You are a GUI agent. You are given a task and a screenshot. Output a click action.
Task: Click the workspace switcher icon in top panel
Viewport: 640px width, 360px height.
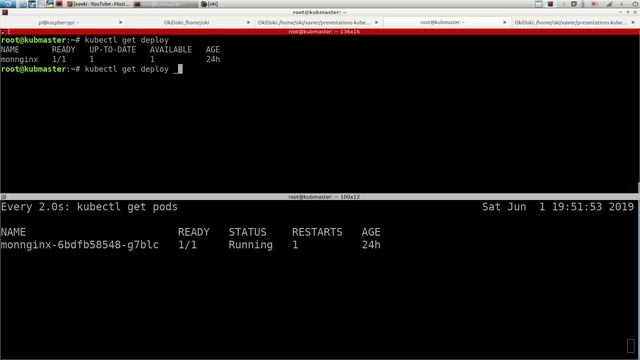(539, 4)
